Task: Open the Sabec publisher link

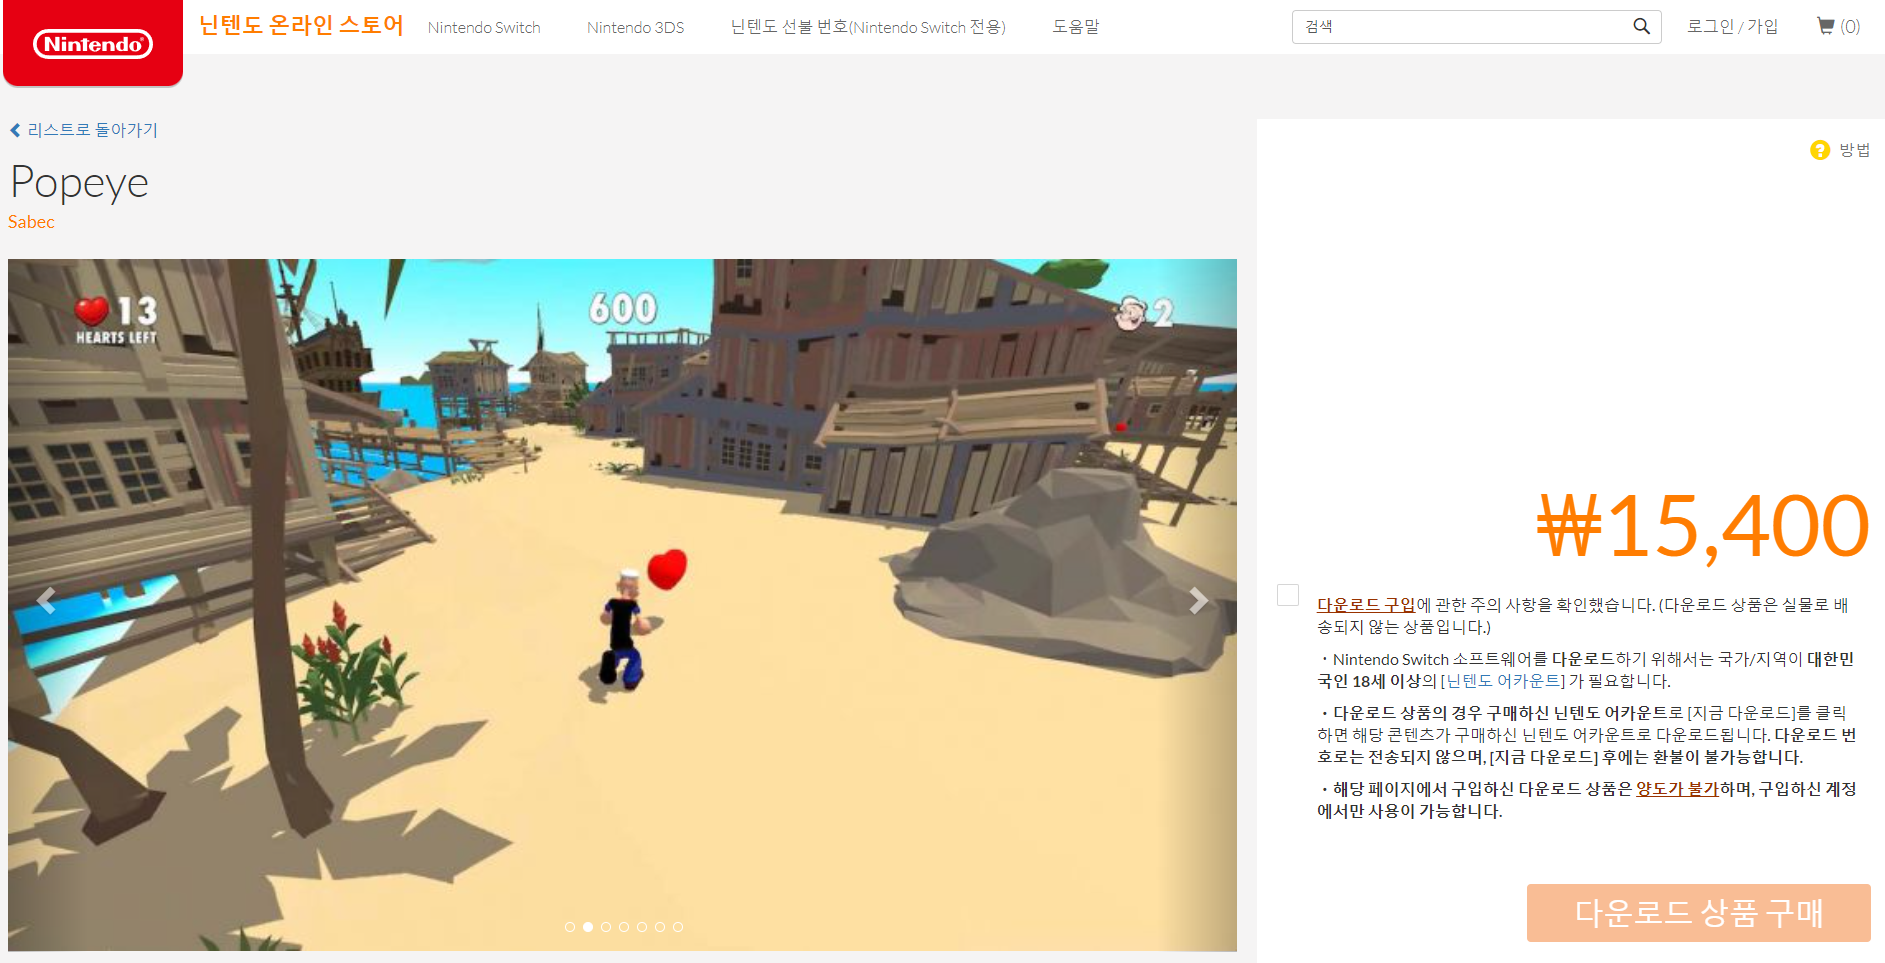Action: [31, 222]
